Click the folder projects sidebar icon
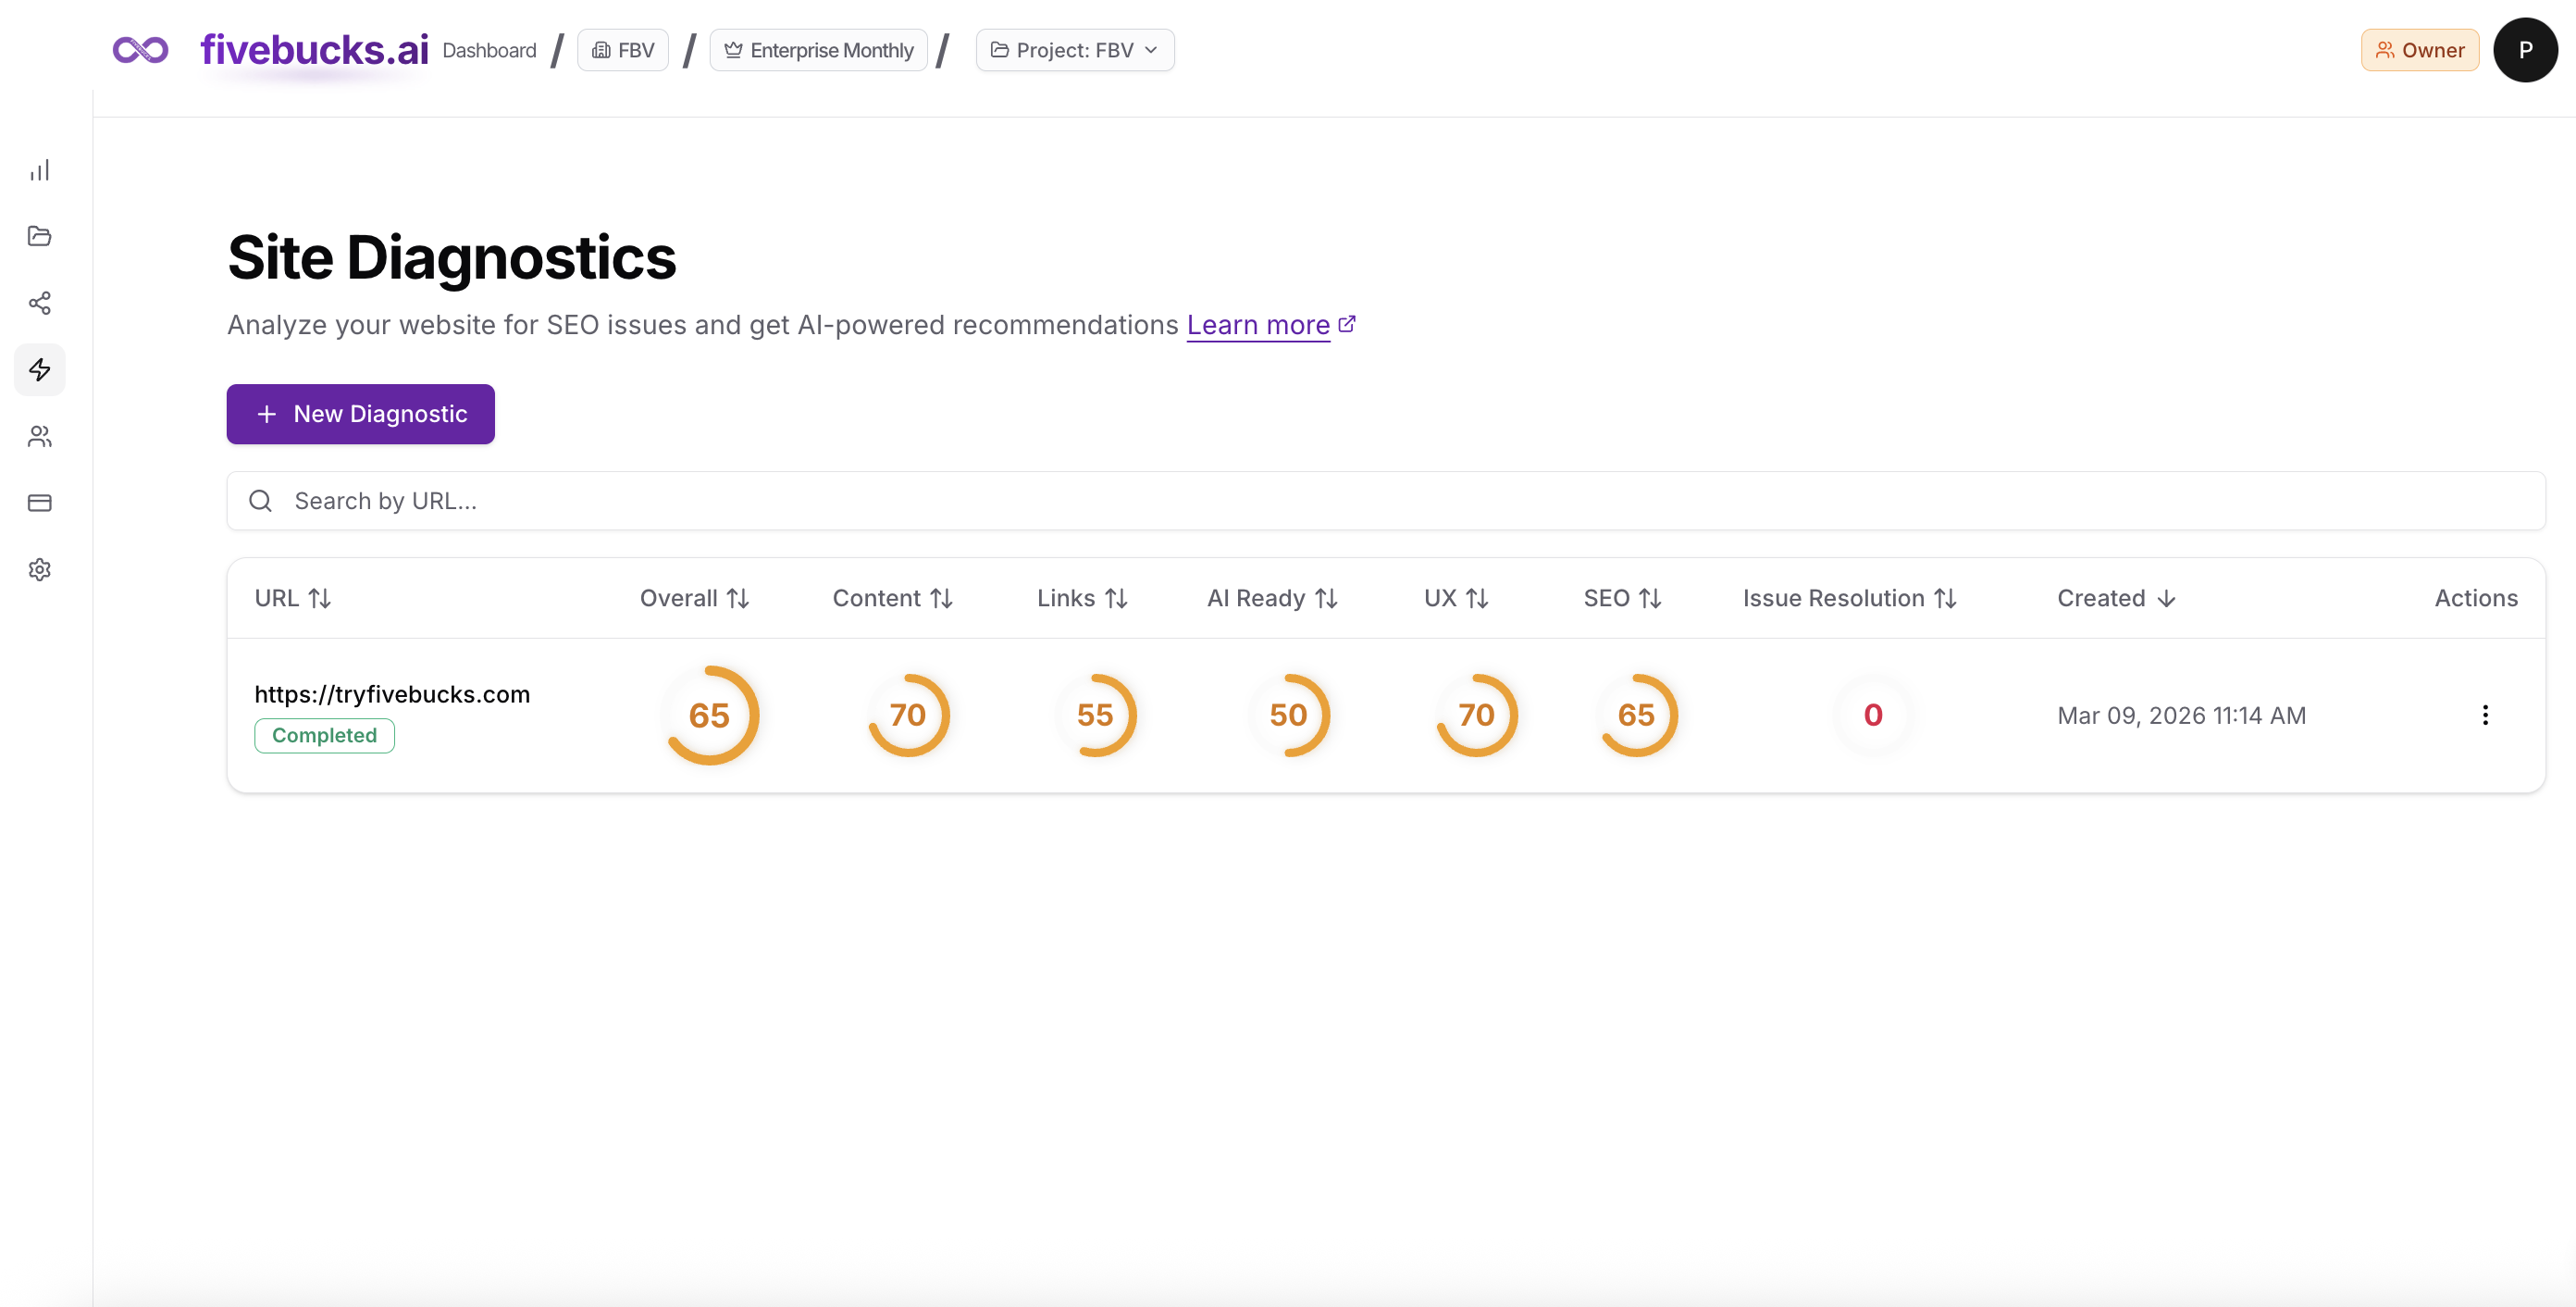2576x1307 pixels. (39, 236)
